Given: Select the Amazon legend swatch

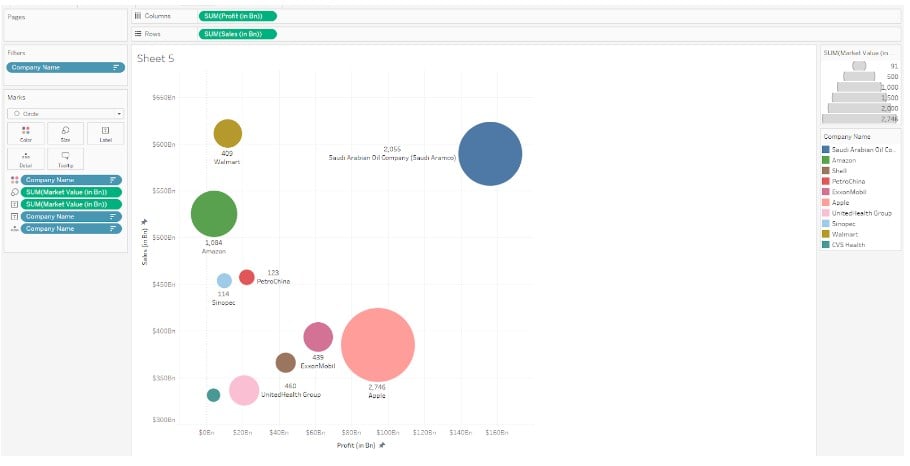Looking at the screenshot, I should [x=826, y=160].
